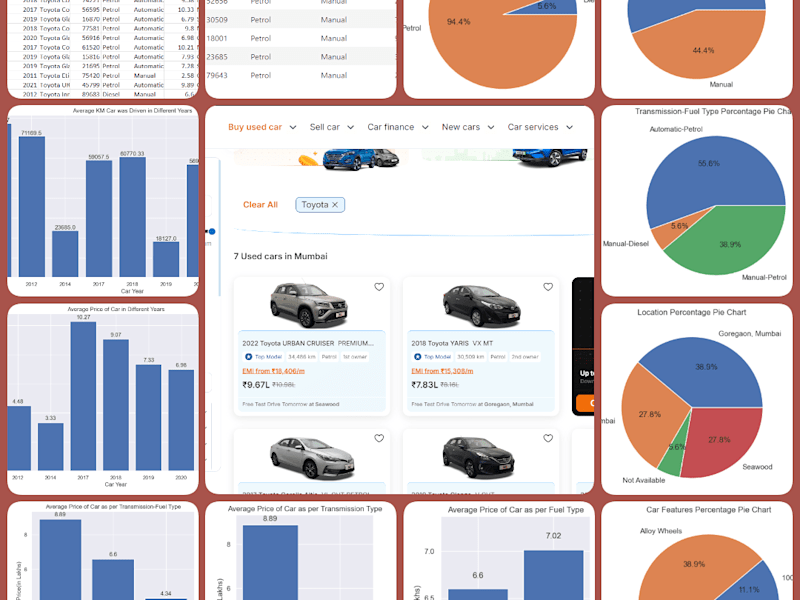Tap heart icon on silver Corolla Altis card
Image resolution: width=800 pixels, height=600 pixels.
click(379, 438)
